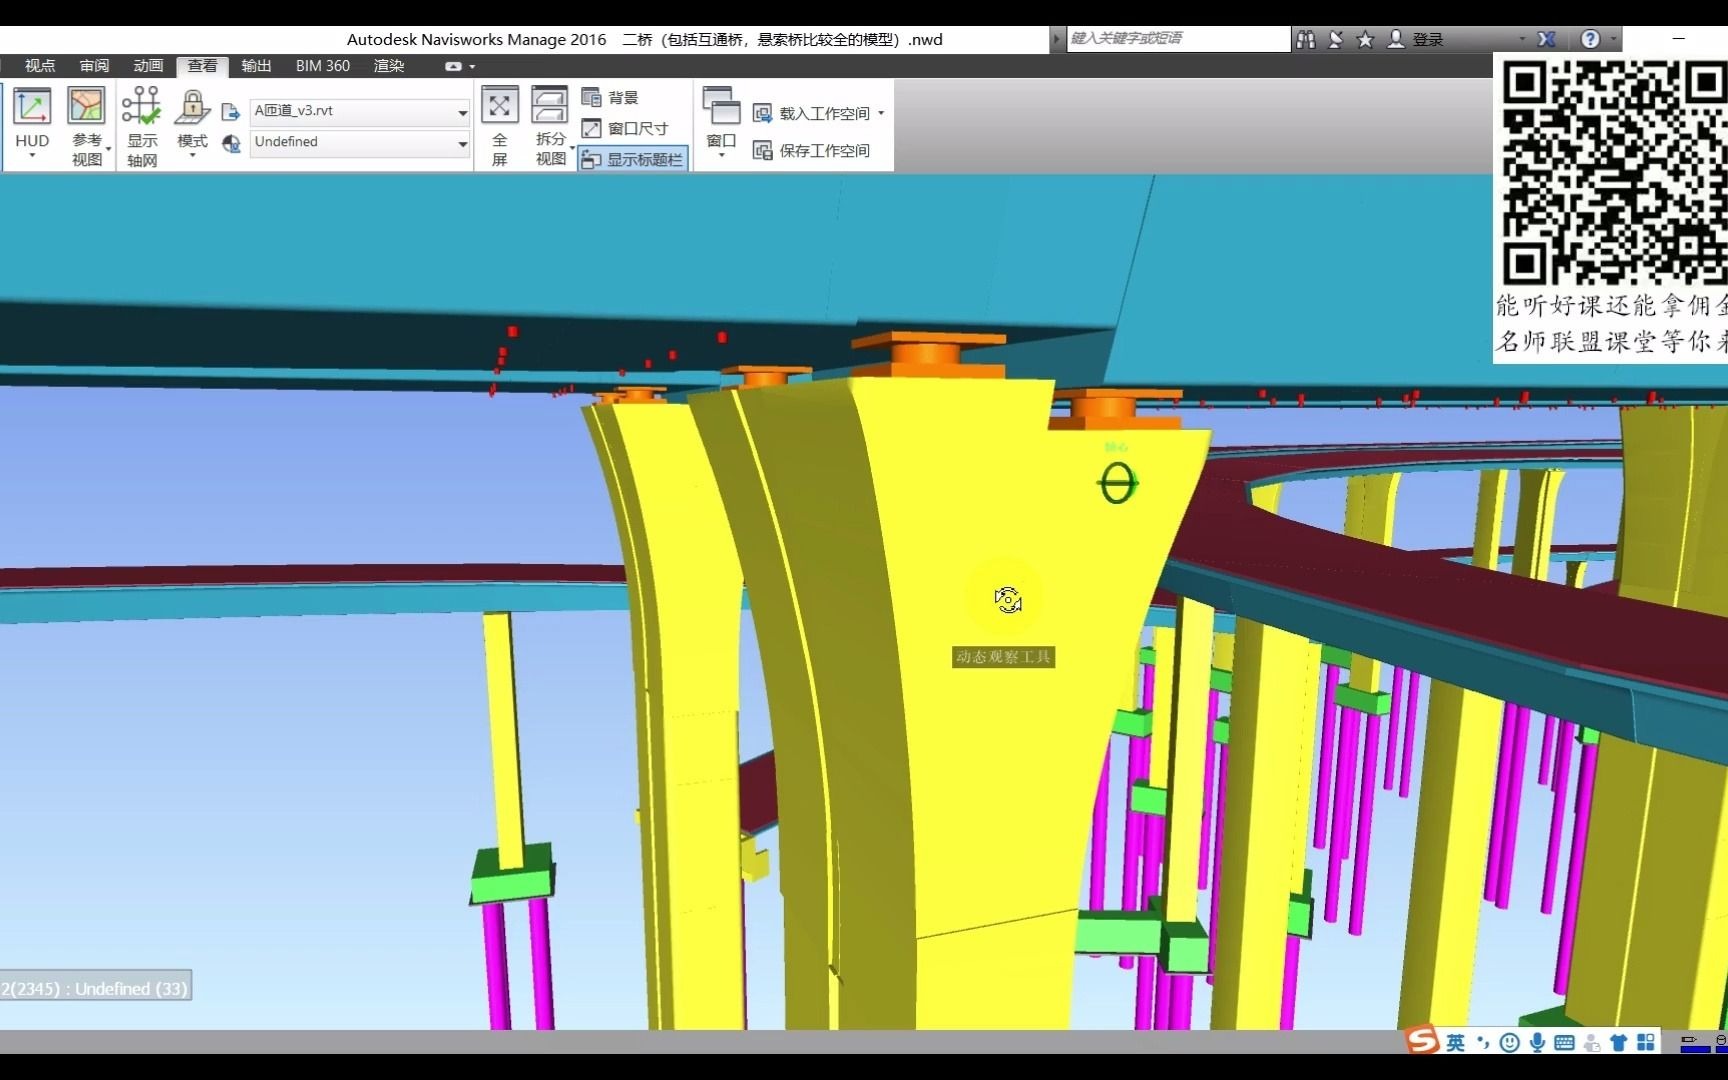Click 保存工作空间 save workspace
This screenshot has height=1080, width=1728.
pyautogui.click(x=811, y=150)
